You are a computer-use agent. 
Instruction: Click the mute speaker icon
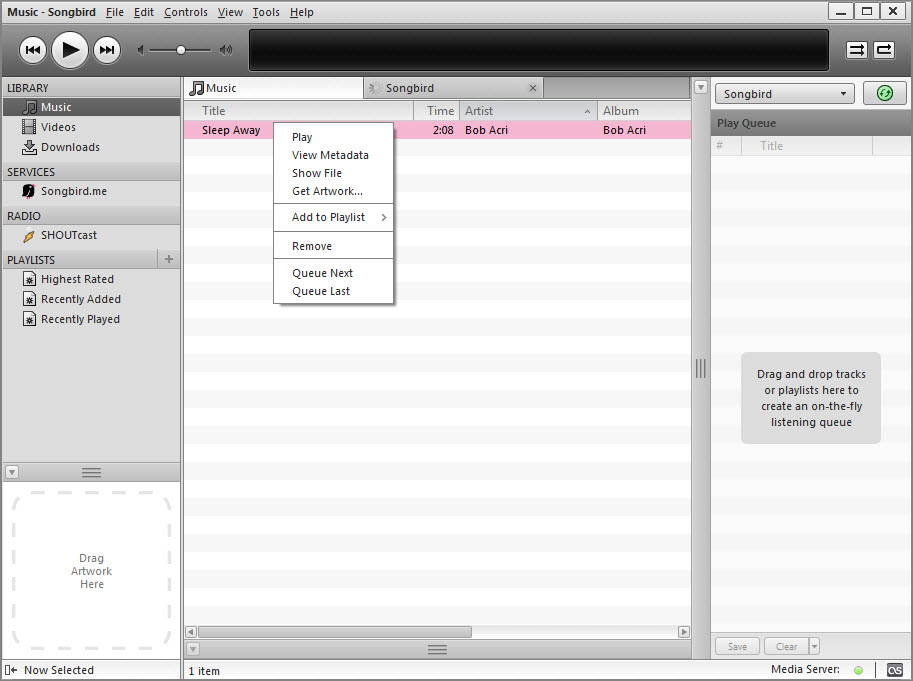[x=140, y=51]
